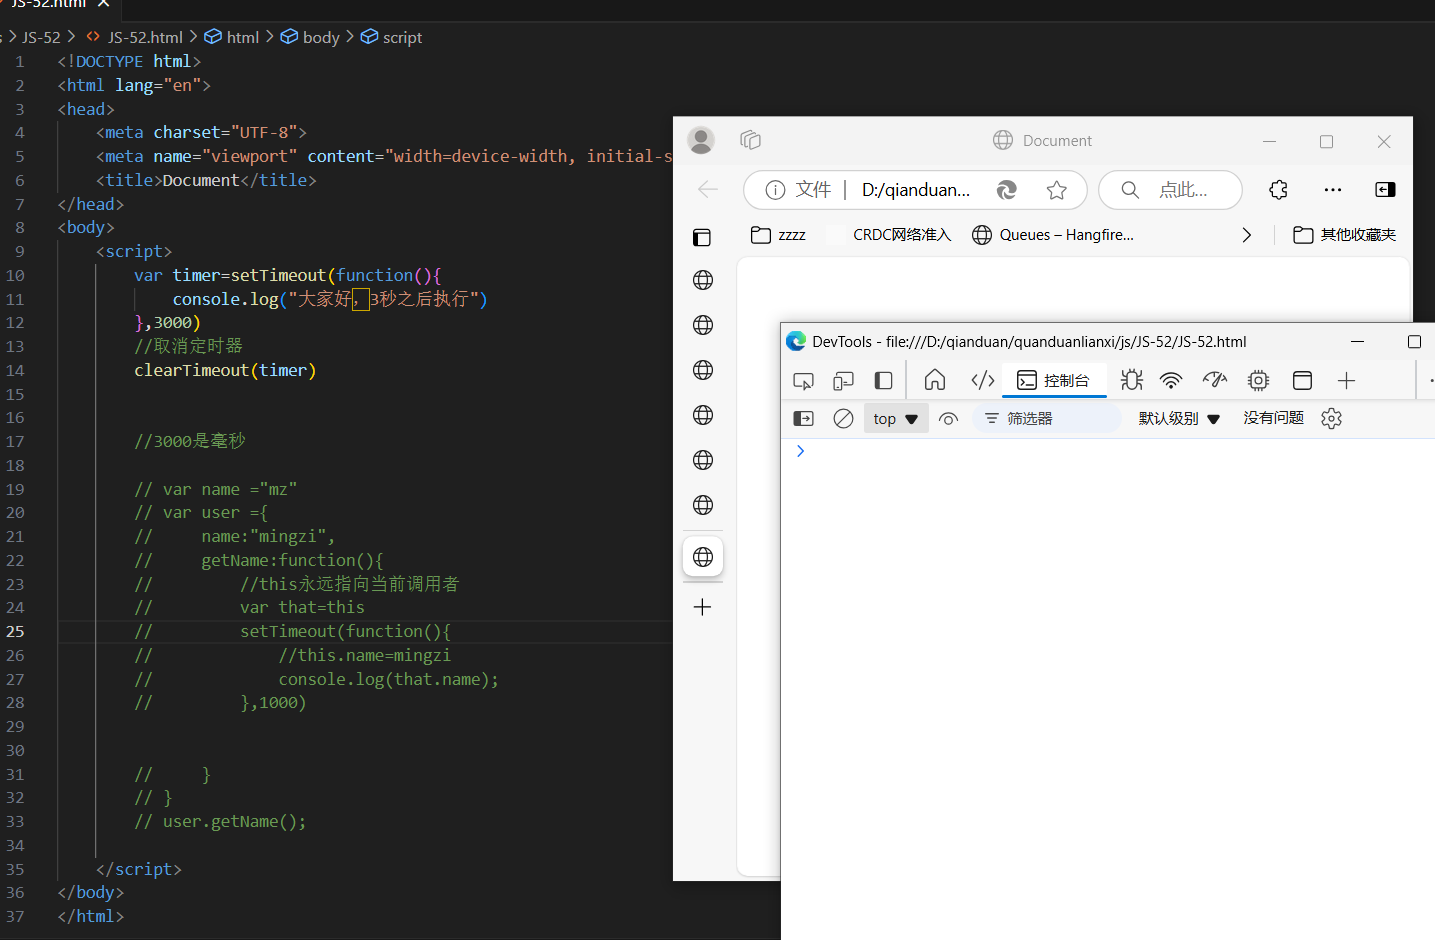Click the clearTimeout(timer) code line

point(225,370)
